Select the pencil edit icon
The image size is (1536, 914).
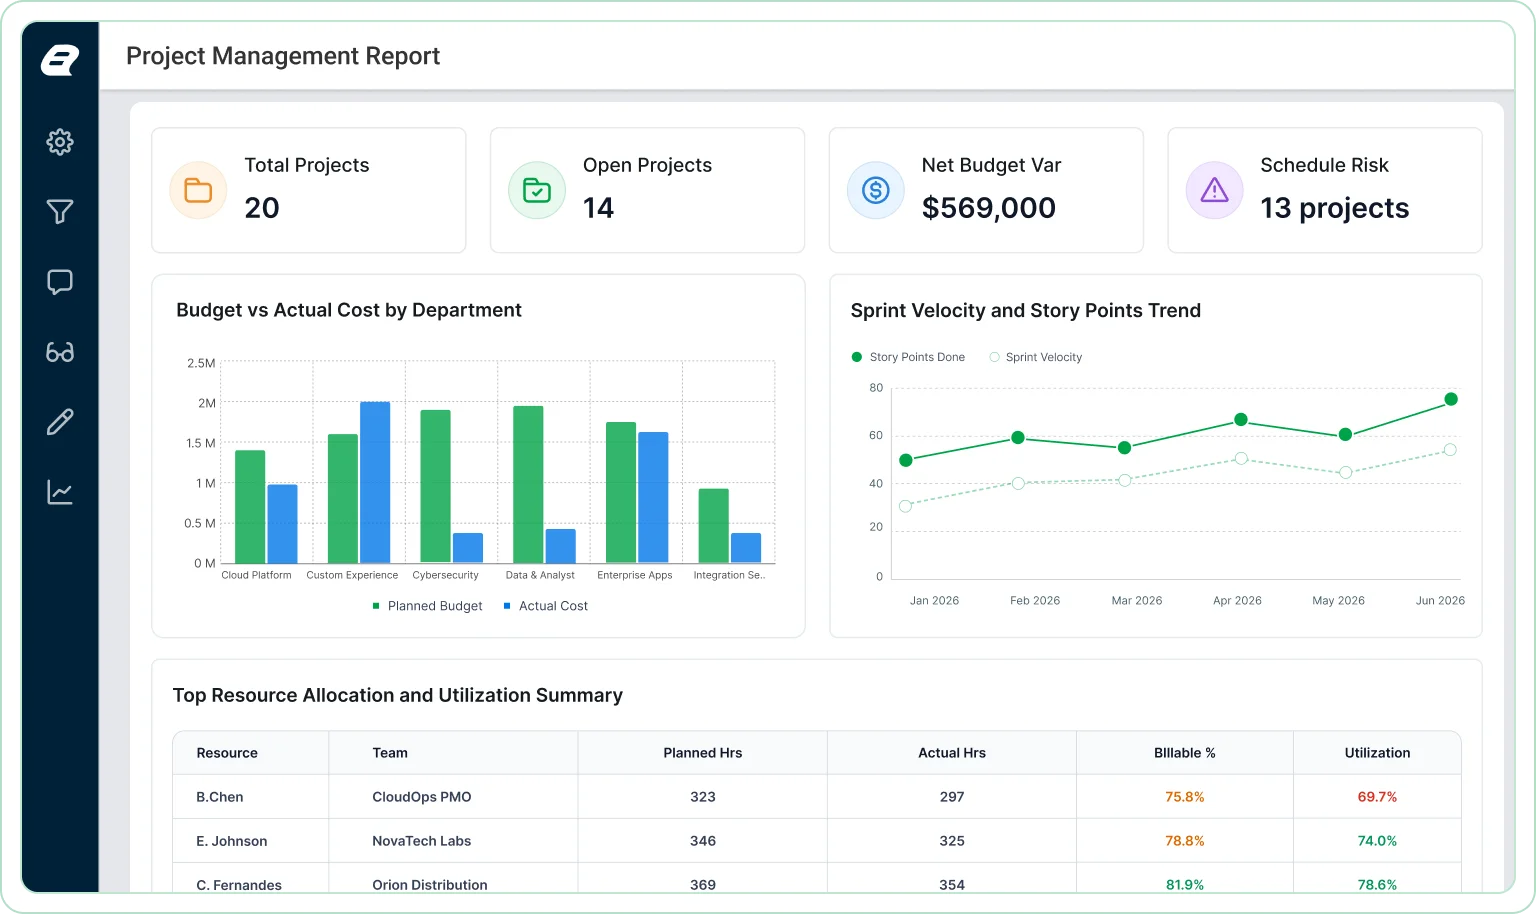[x=60, y=422]
